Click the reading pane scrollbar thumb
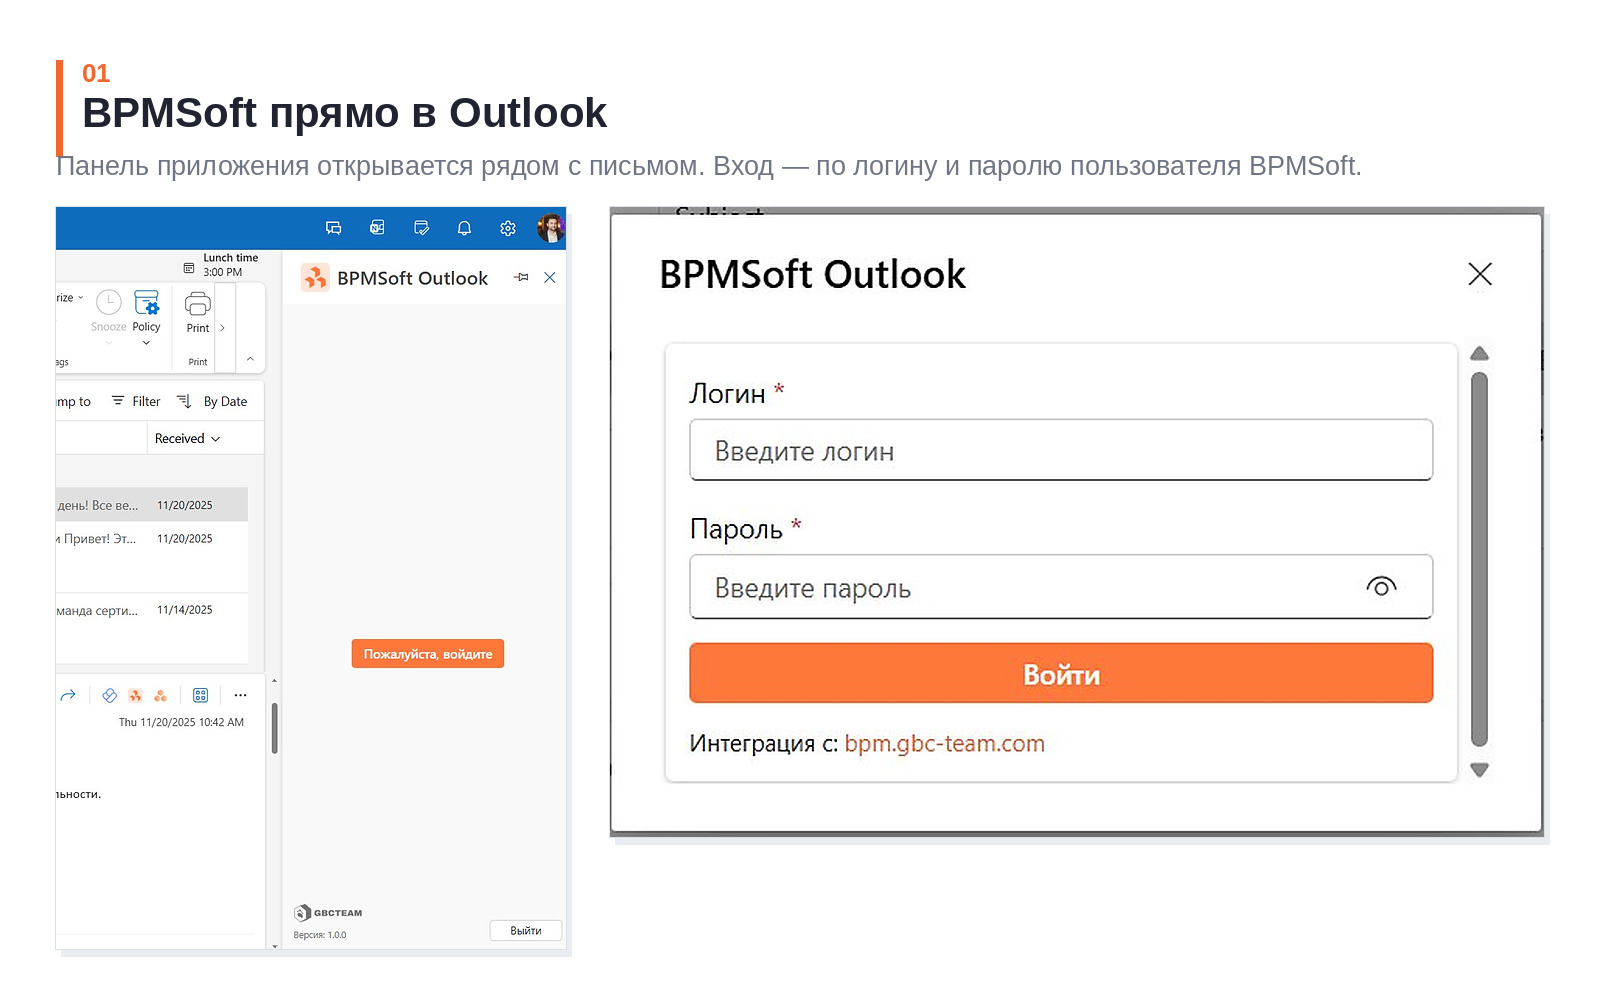This screenshot has width=1600, height=1000. pyautogui.click(x=274, y=727)
